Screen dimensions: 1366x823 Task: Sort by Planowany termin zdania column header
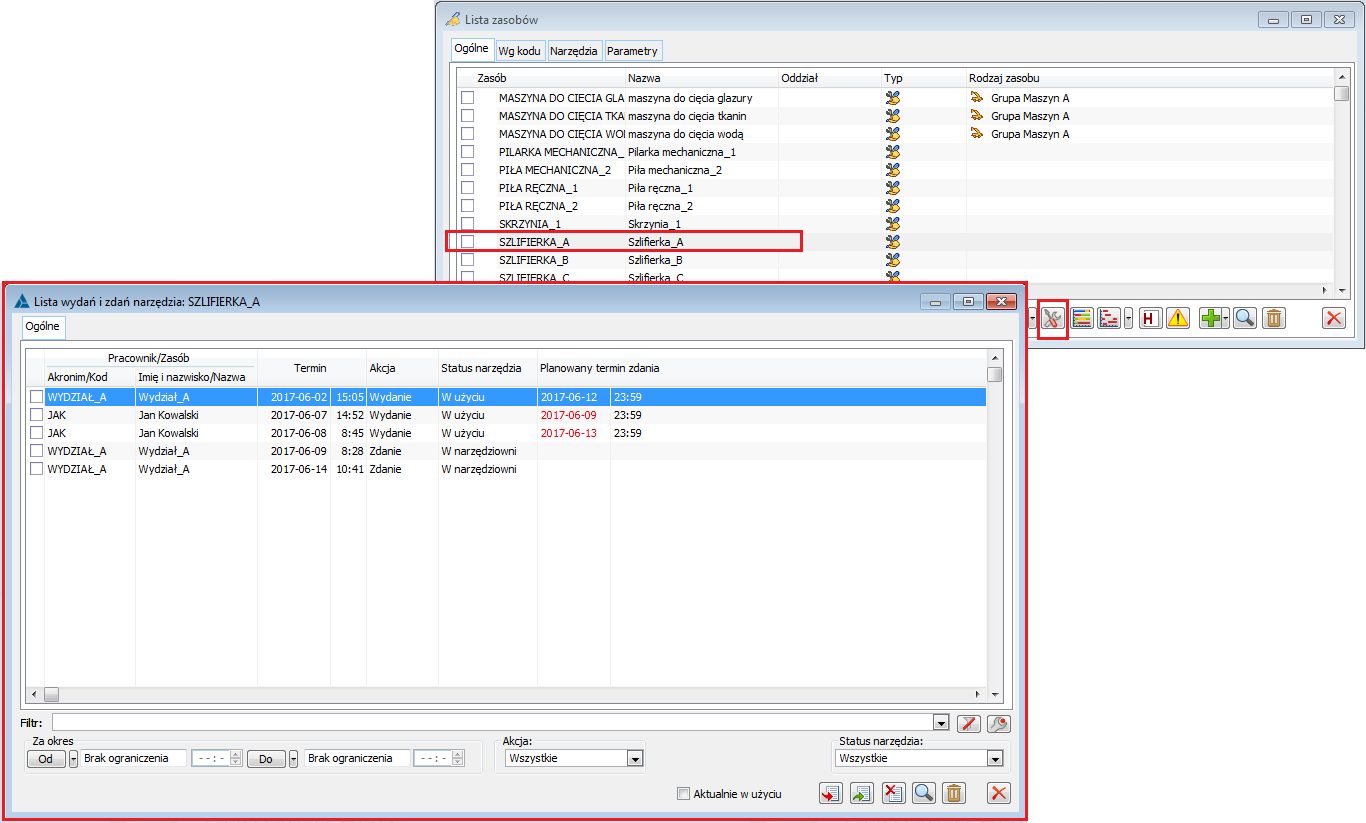coord(599,368)
